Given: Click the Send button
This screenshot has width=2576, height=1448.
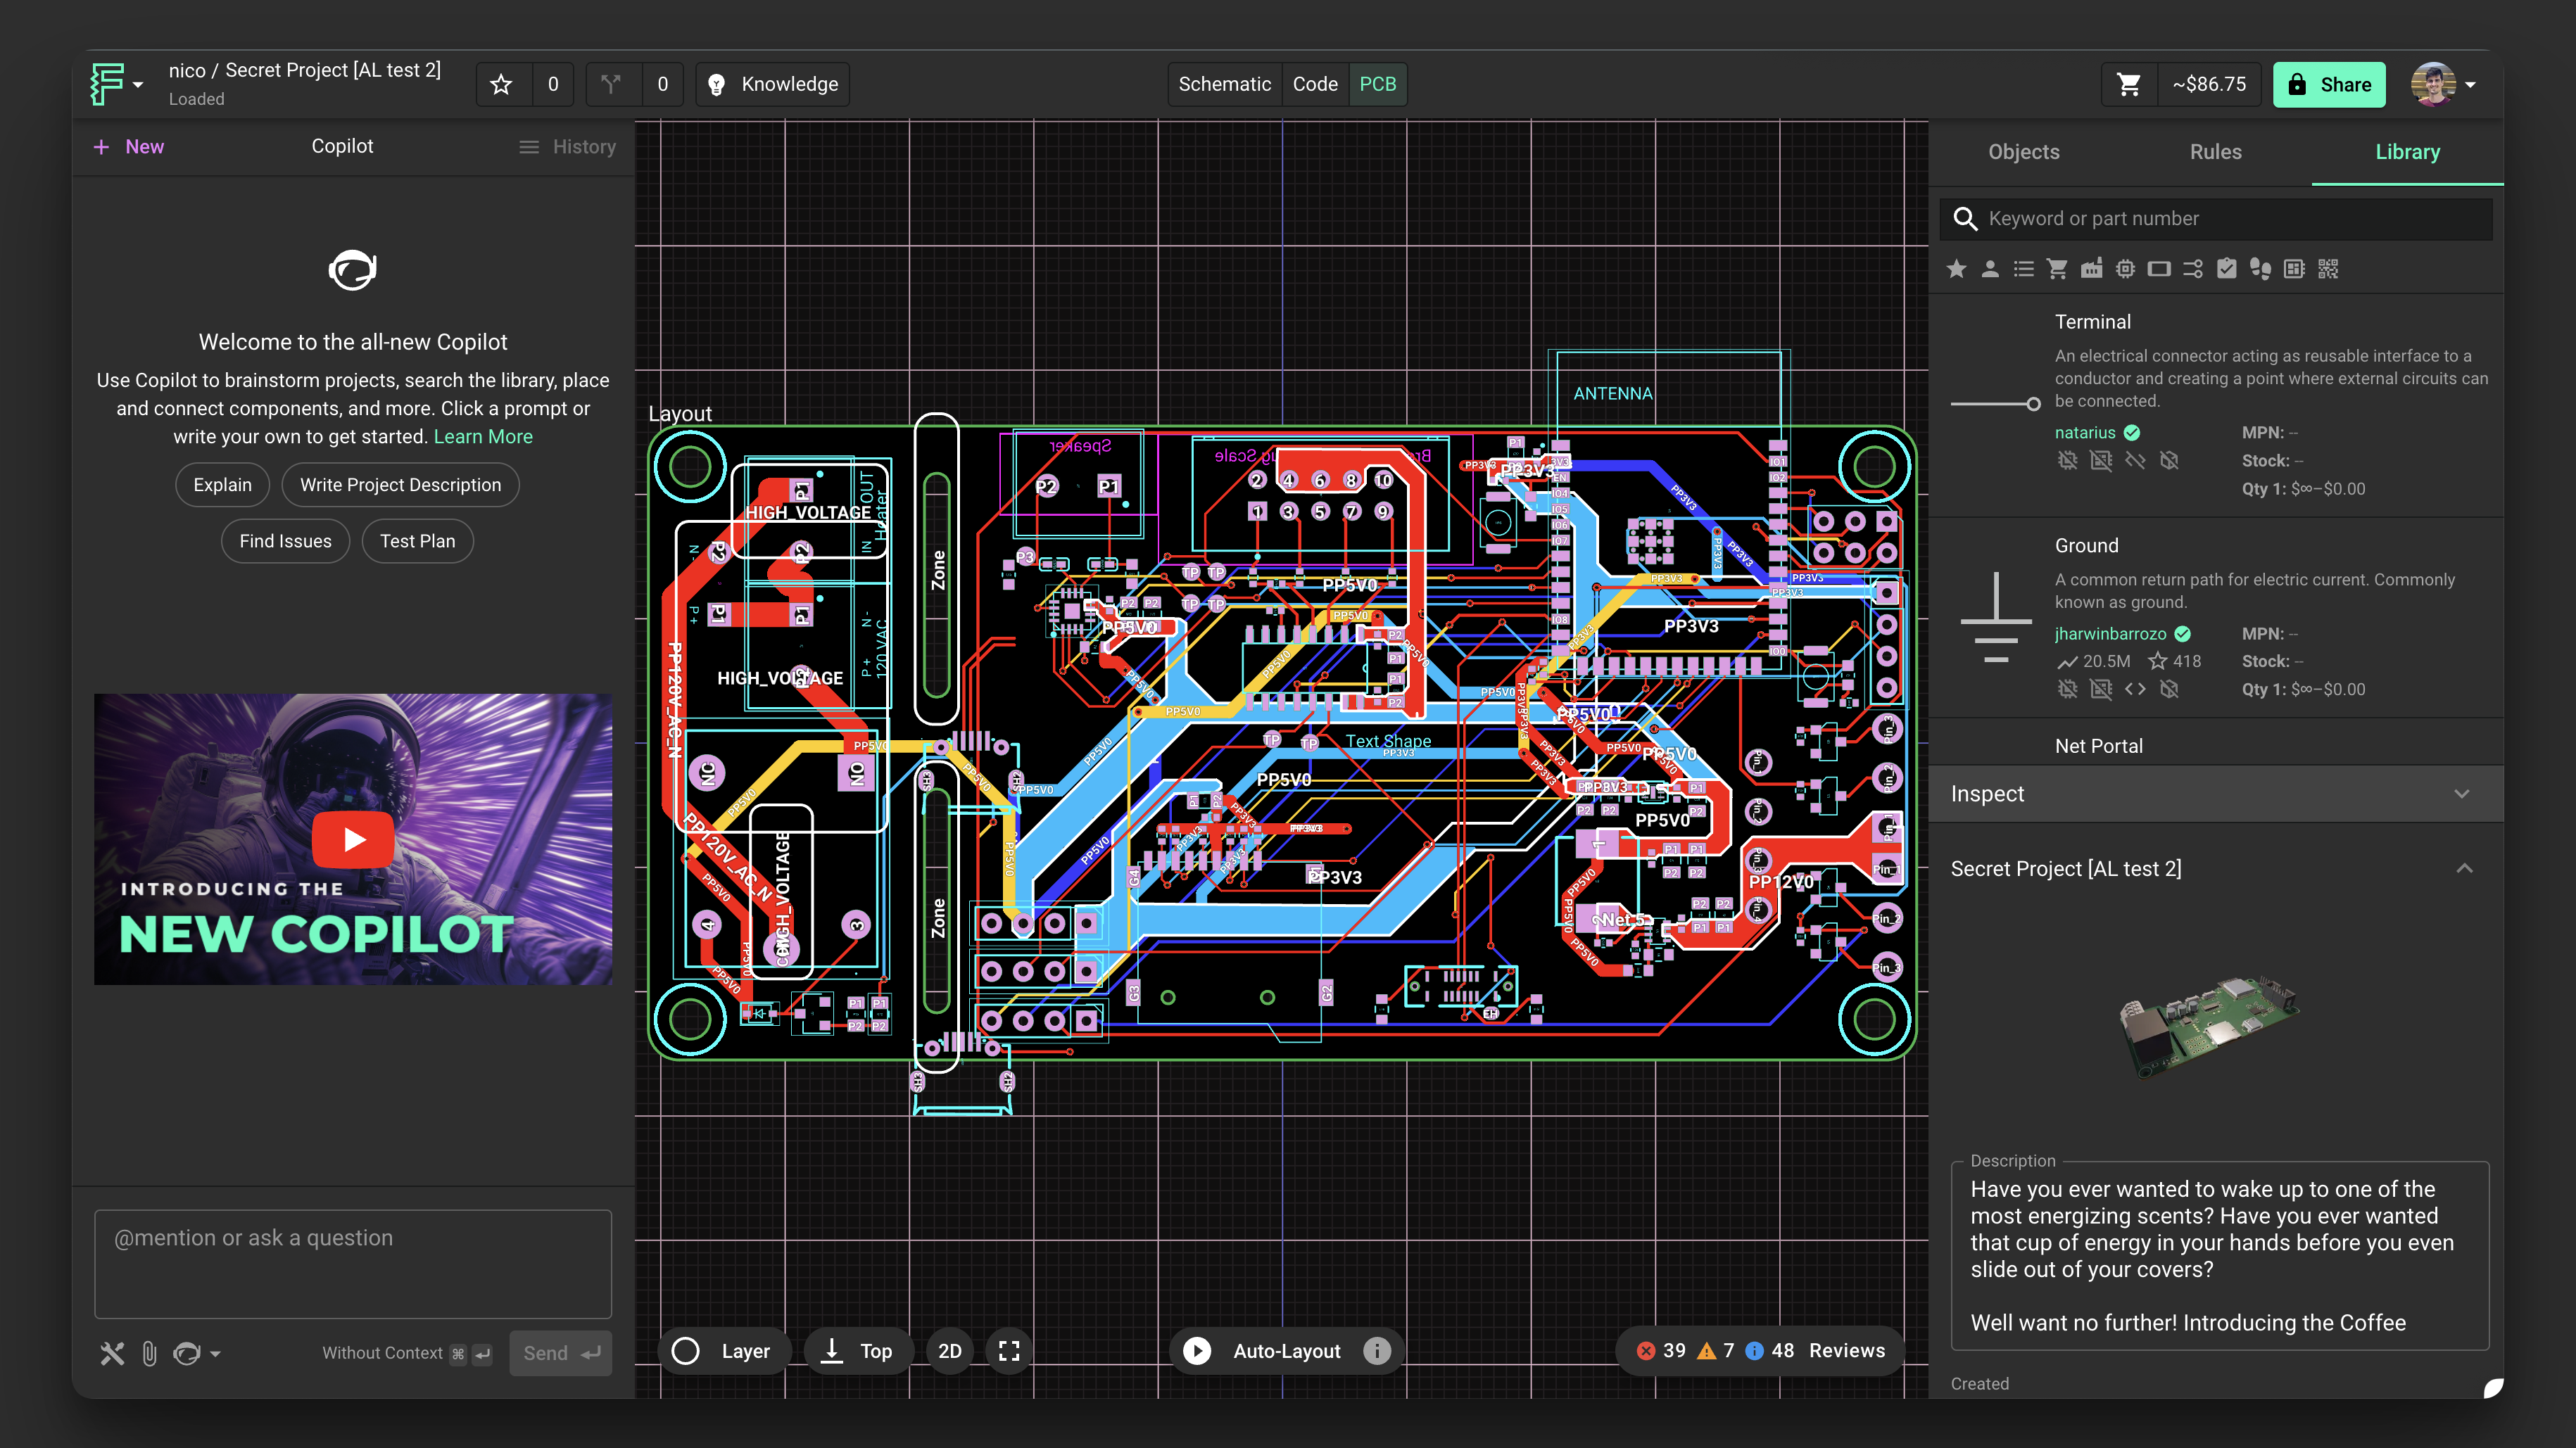Looking at the screenshot, I should tap(560, 1353).
